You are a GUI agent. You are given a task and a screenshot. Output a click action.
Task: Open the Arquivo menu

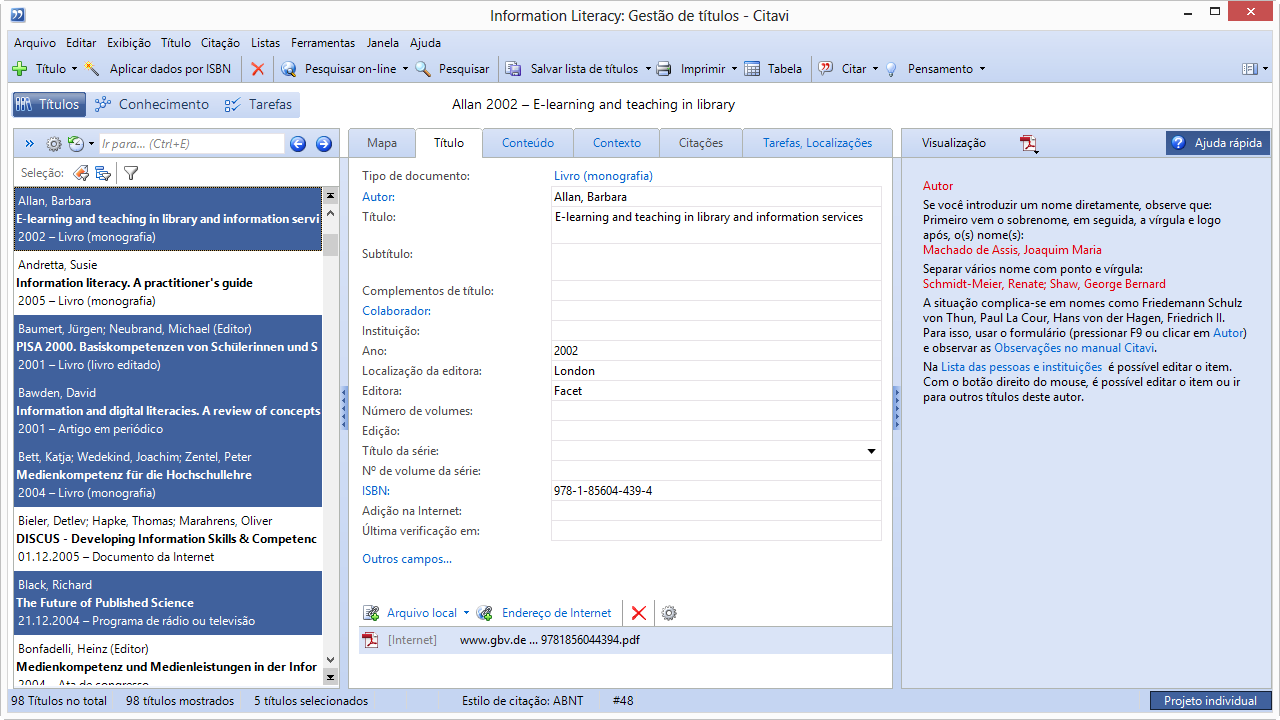coord(35,43)
